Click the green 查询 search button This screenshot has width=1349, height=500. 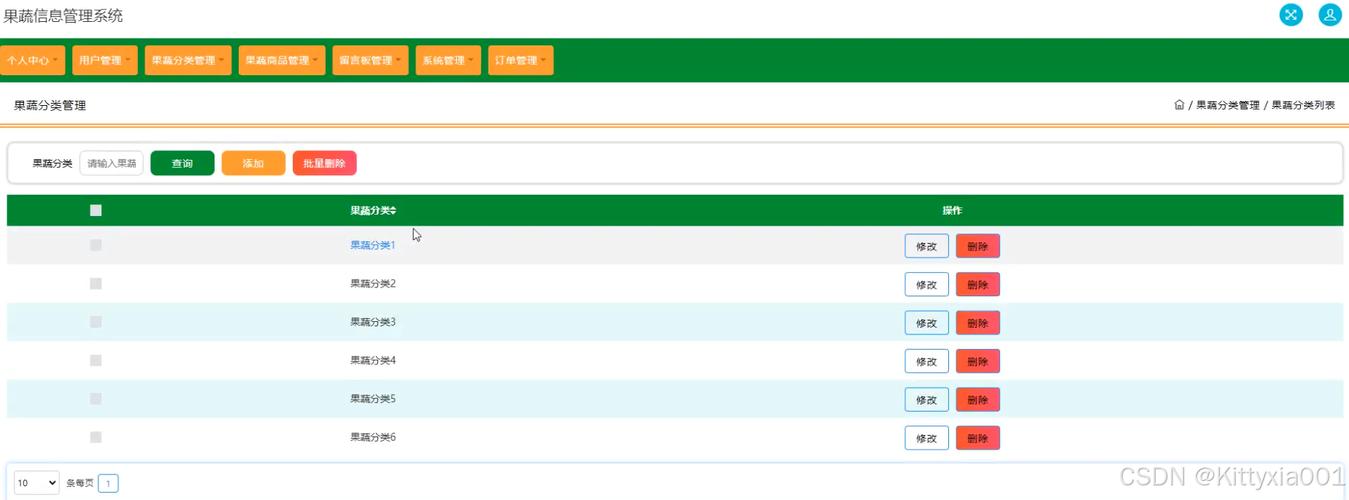pos(182,163)
